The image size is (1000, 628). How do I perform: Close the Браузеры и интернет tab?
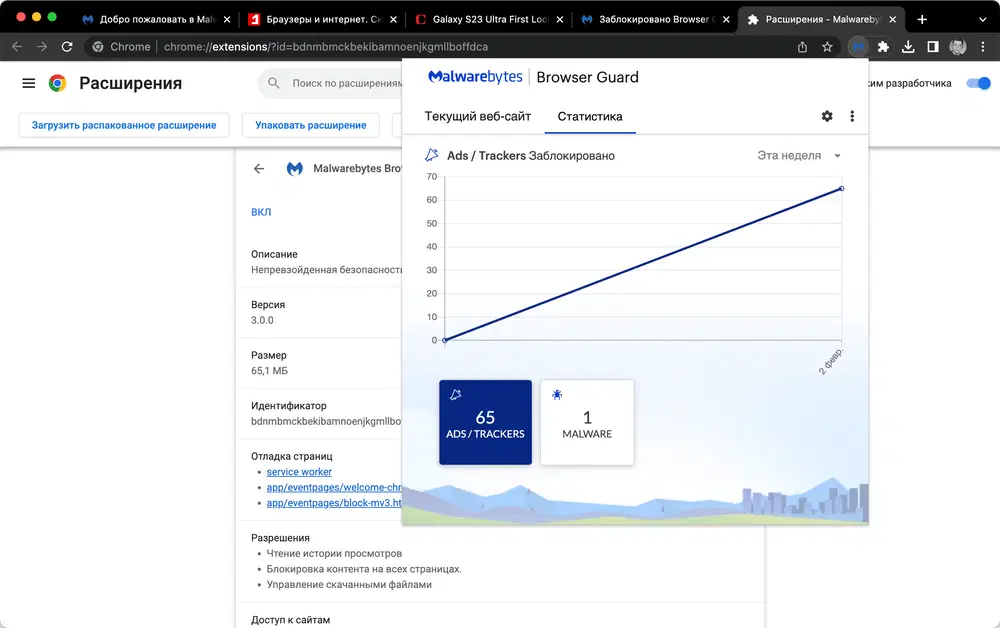click(393, 19)
